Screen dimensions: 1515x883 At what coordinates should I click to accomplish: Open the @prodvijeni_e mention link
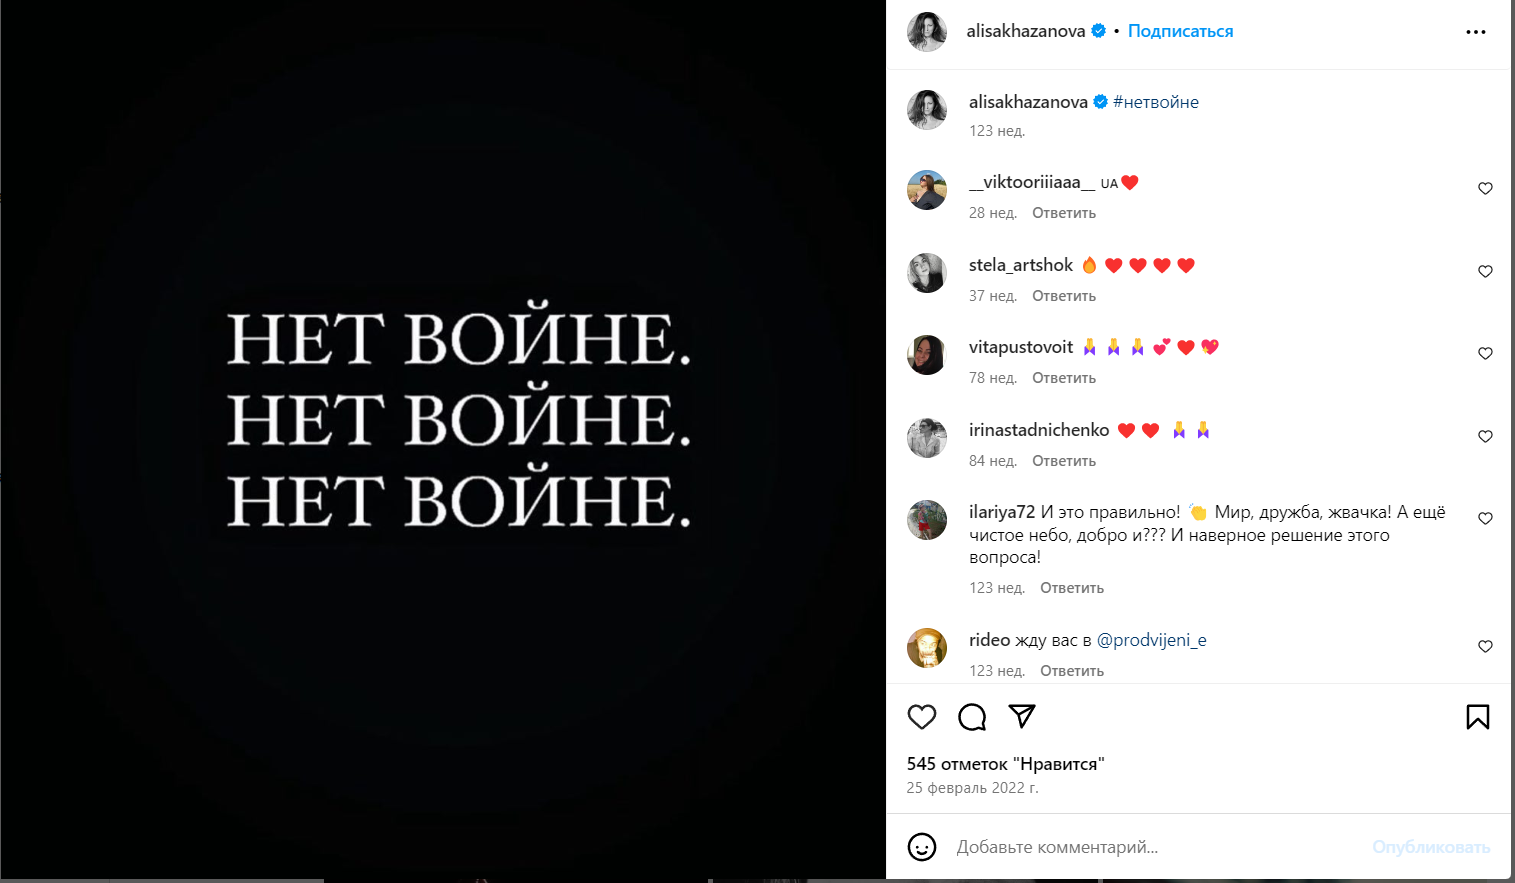tap(1152, 640)
